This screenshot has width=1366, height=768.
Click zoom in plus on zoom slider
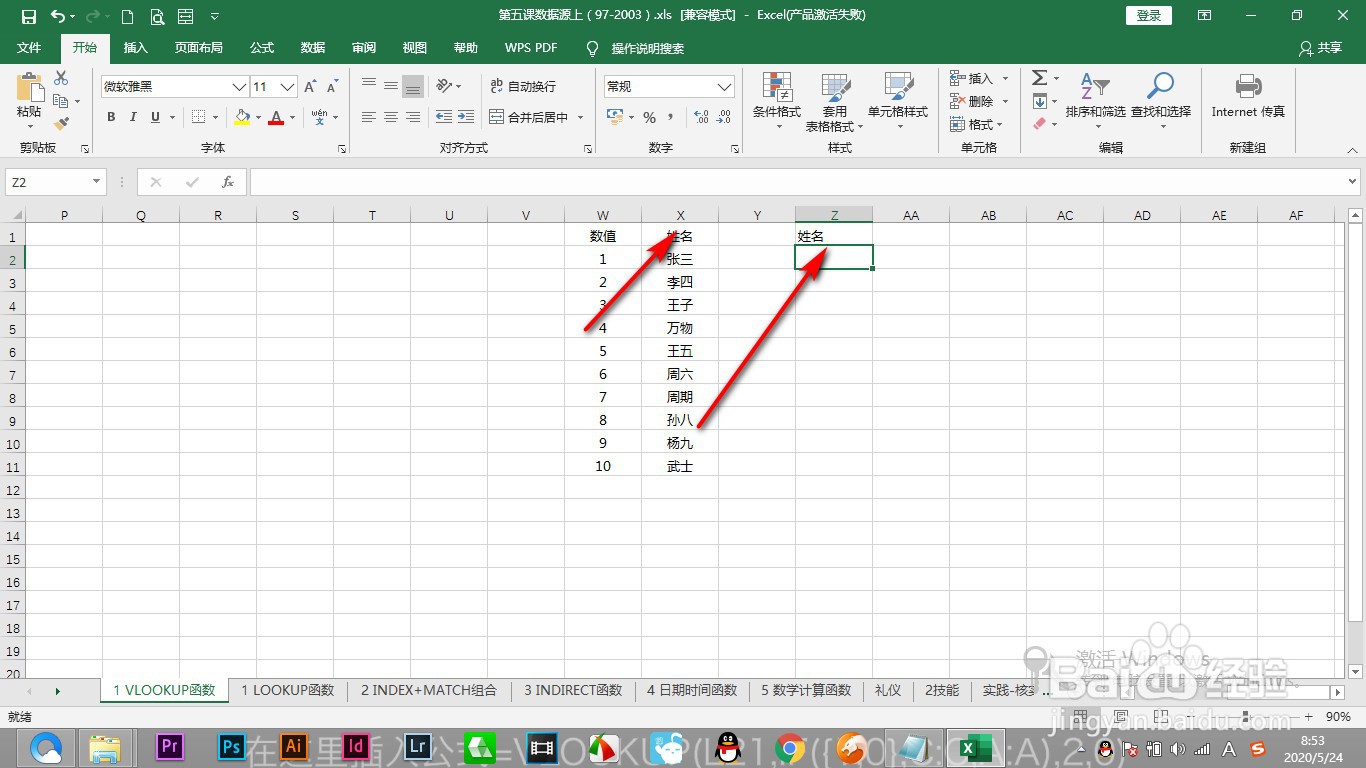click(1307, 717)
